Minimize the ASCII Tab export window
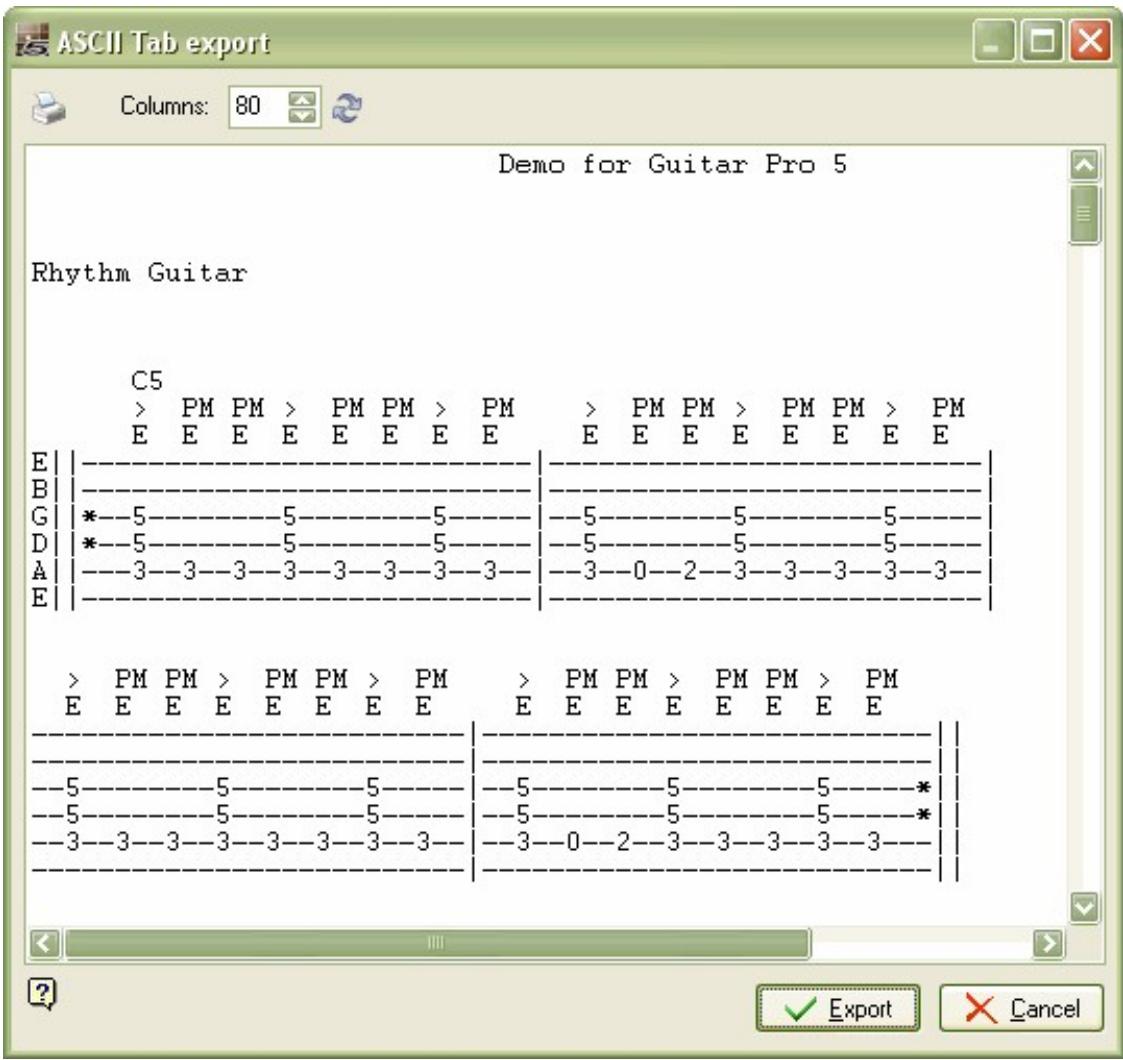Screen dimensions: 1123x1060 click(x=993, y=40)
